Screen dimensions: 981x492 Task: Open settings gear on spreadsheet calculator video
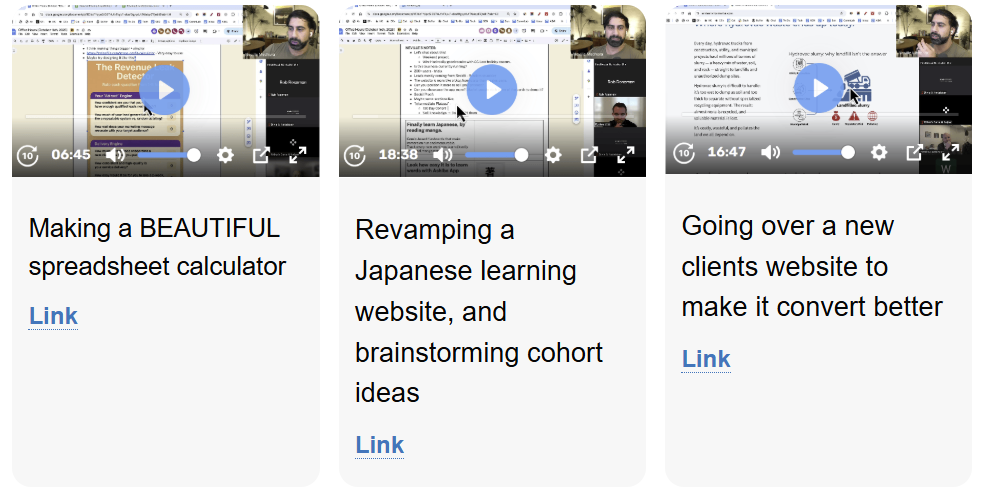coord(226,155)
